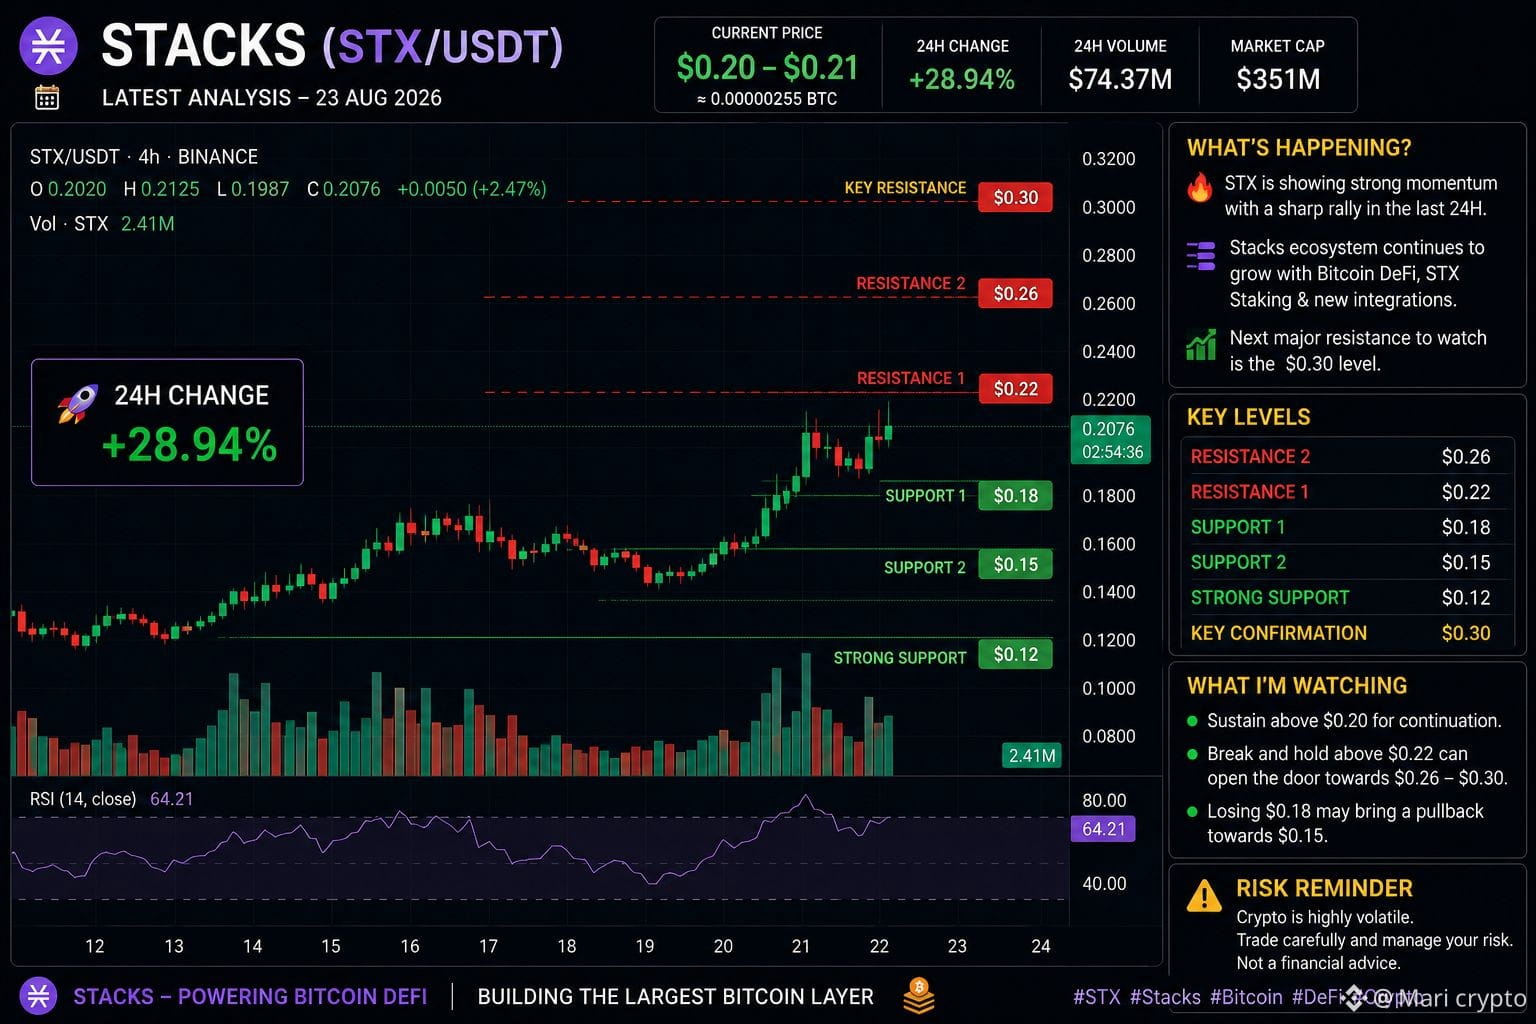The image size is (1536, 1024).
Task: Click the small Stacks logo in the footer
Action: pos(38,996)
